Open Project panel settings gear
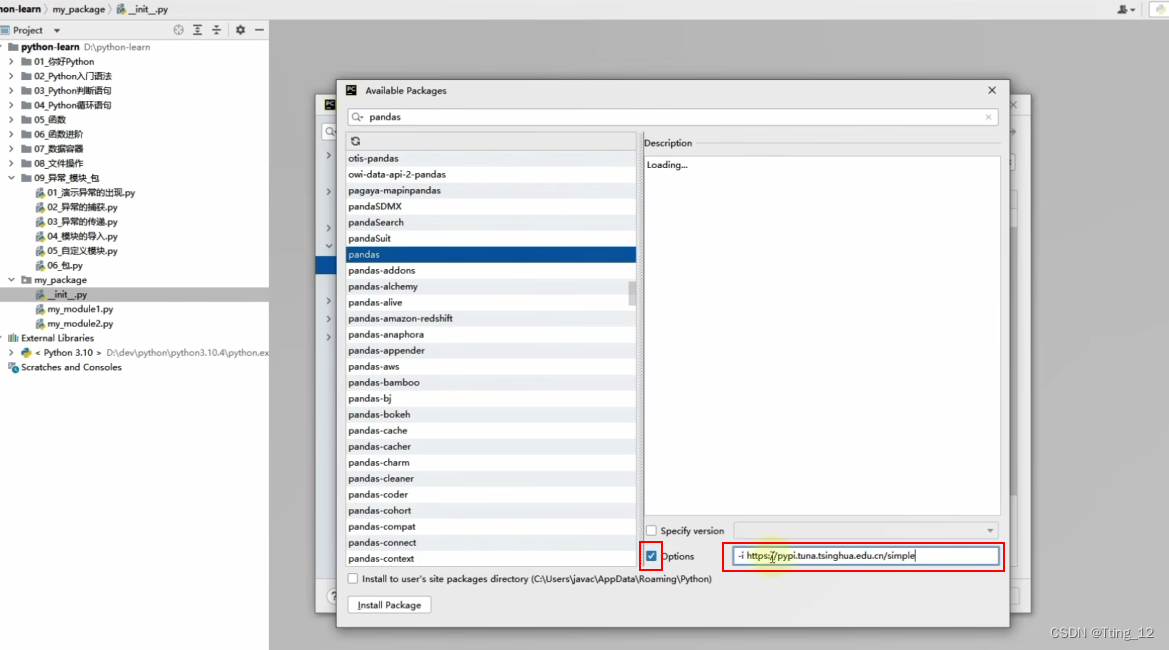1169x650 pixels. 240,30
